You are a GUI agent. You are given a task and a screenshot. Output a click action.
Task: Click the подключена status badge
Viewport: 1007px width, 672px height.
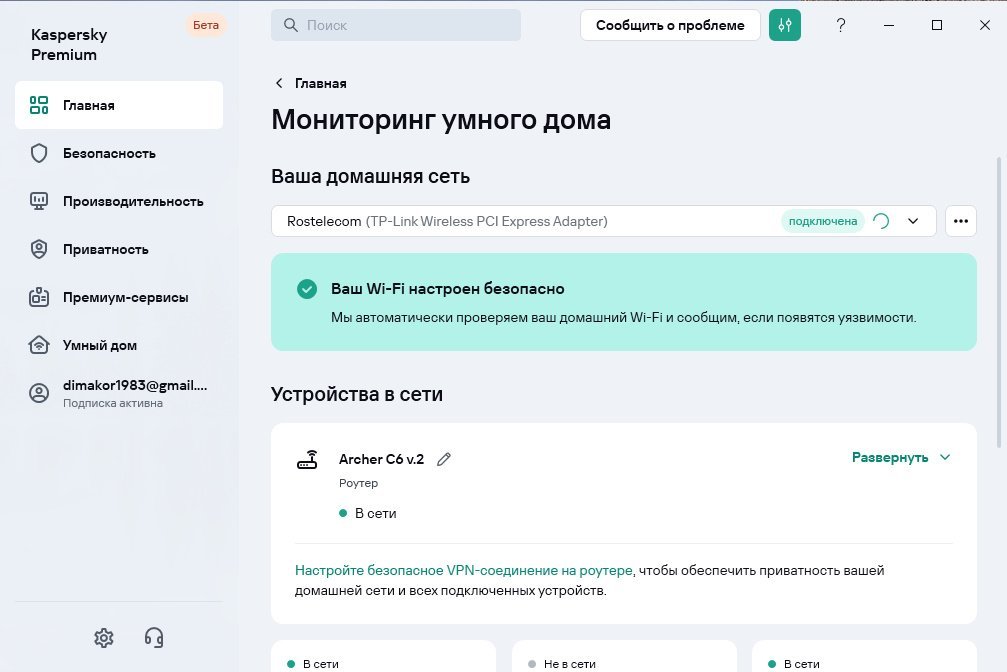click(823, 221)
